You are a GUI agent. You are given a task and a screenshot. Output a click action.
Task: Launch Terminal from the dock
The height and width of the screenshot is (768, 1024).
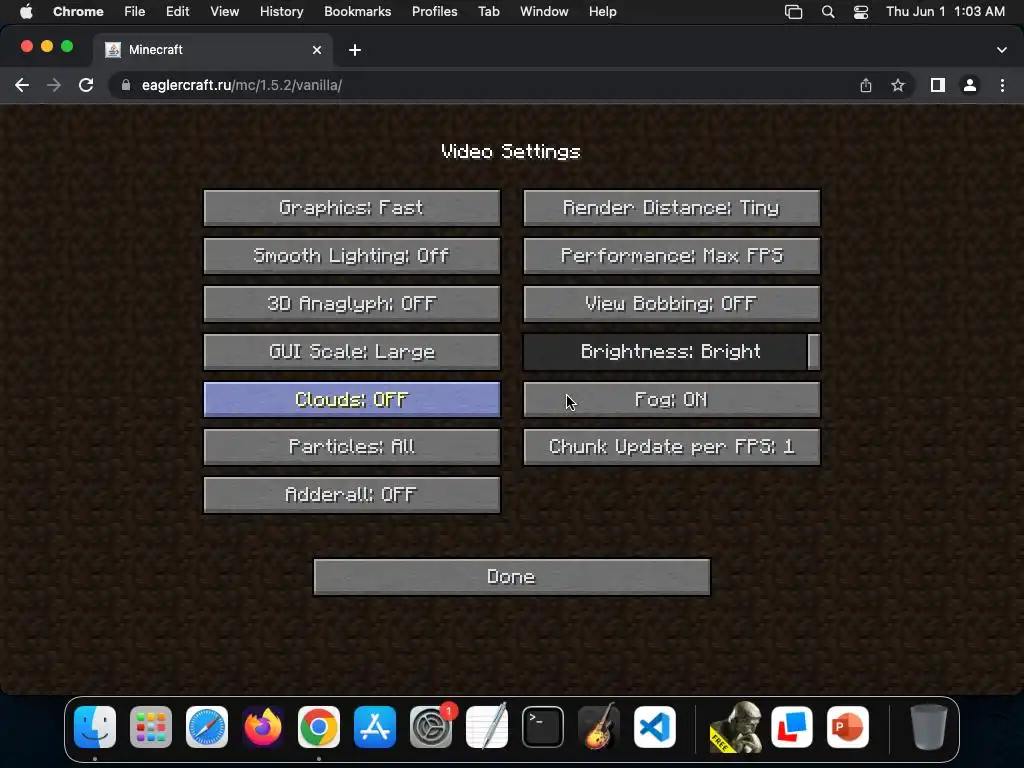pyautogui.click(x=543, y=727)
